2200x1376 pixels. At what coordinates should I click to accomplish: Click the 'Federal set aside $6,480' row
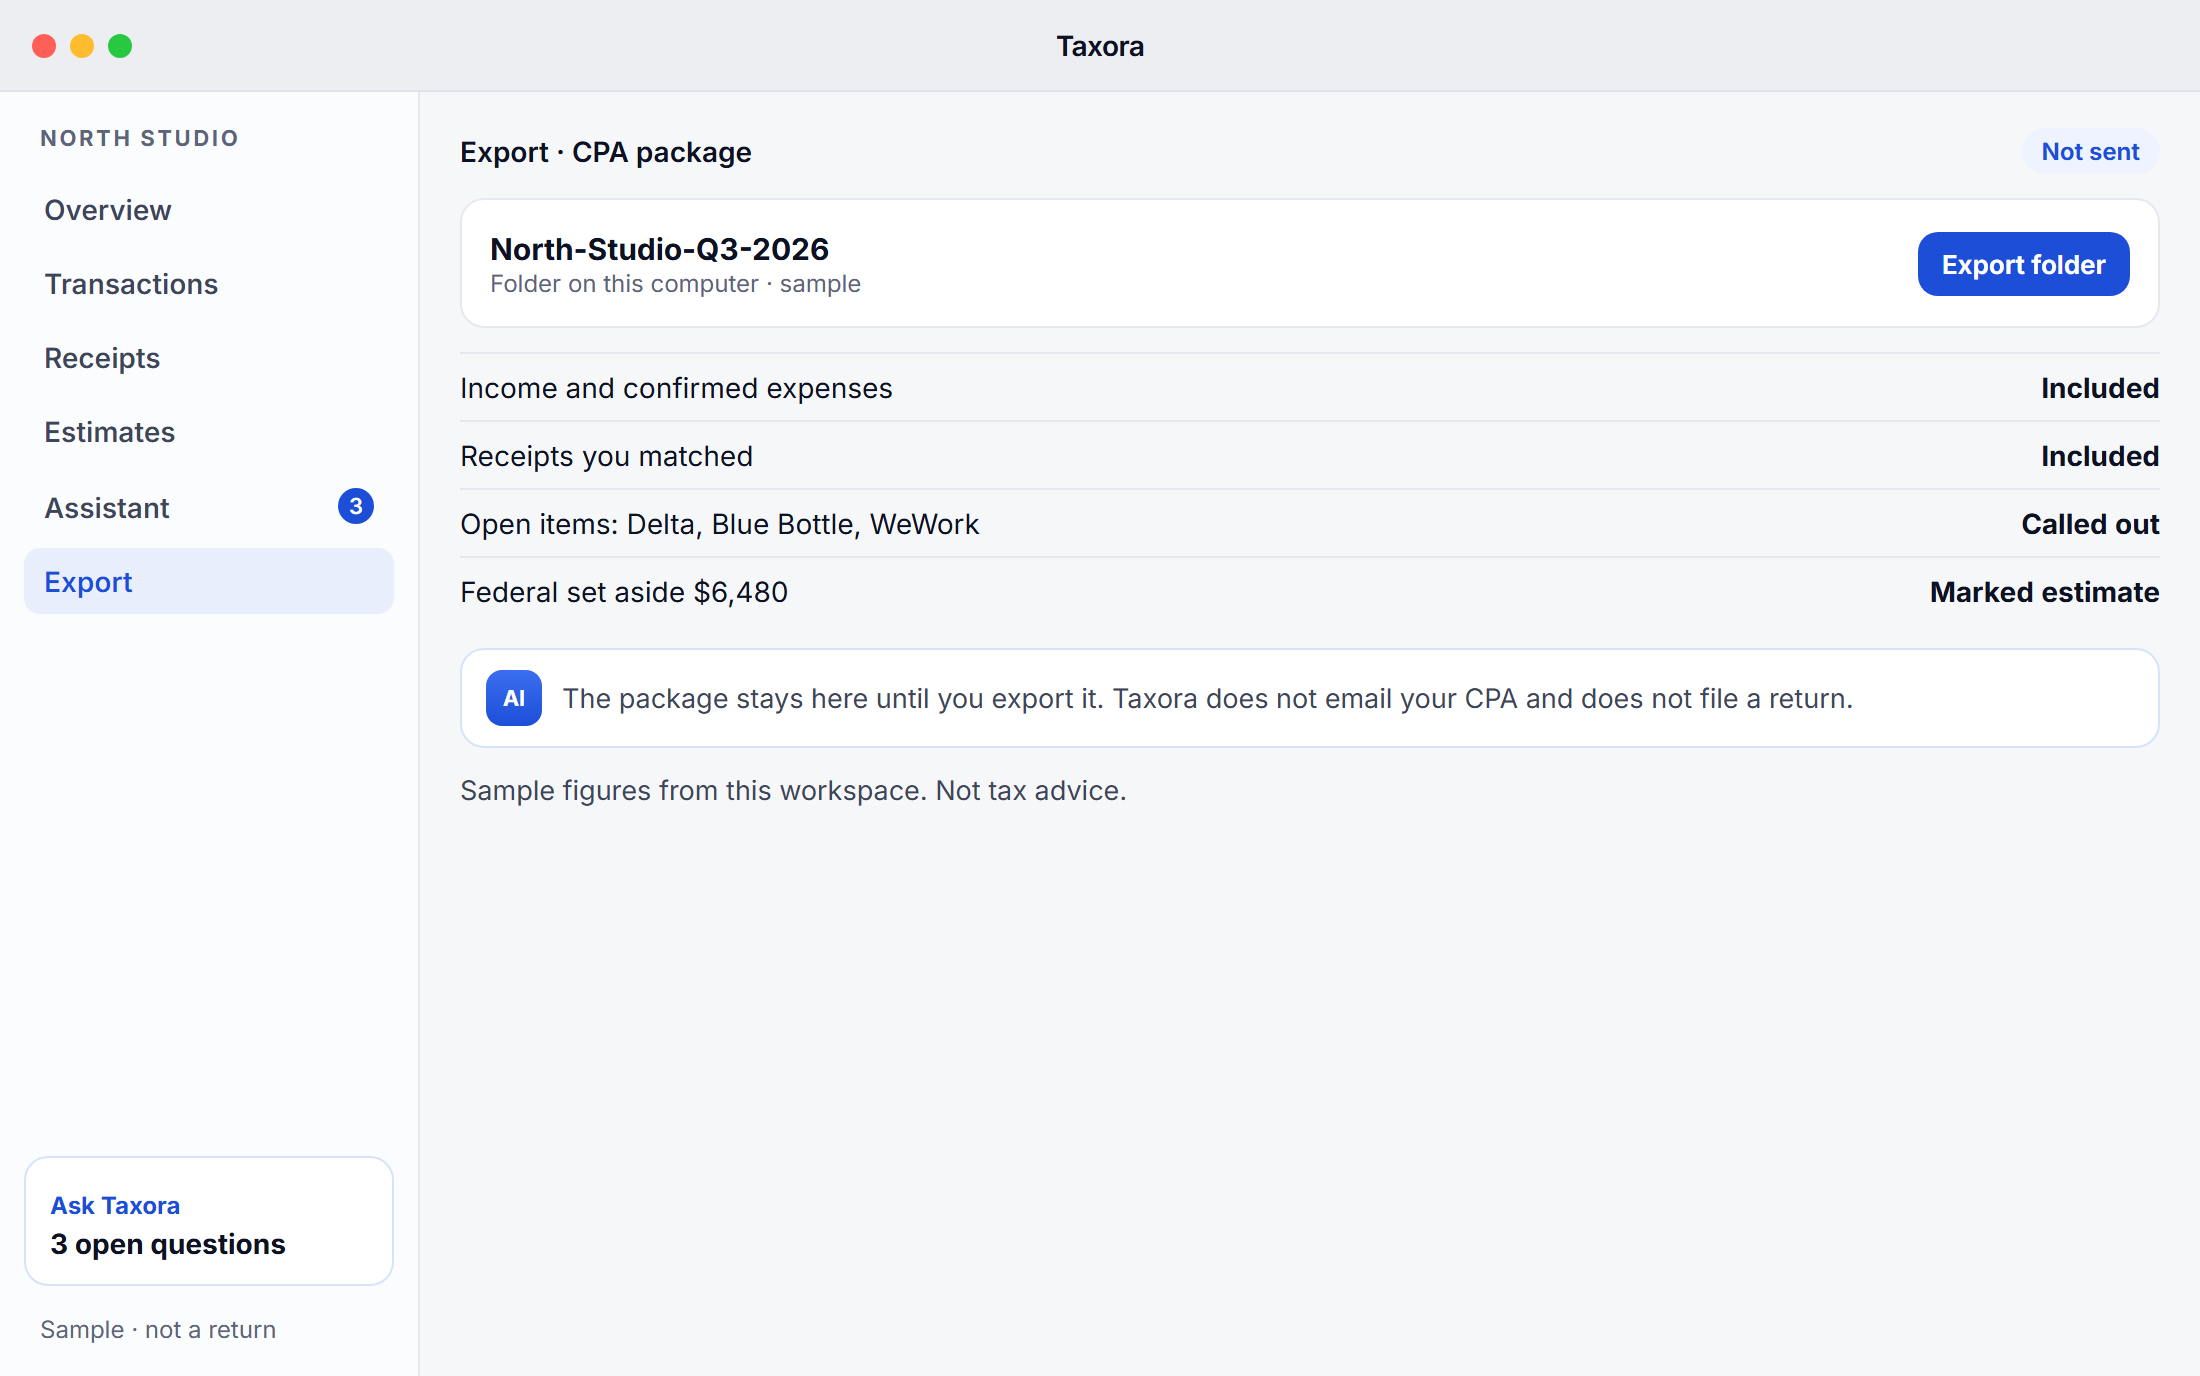click(x=1310, y=592)
